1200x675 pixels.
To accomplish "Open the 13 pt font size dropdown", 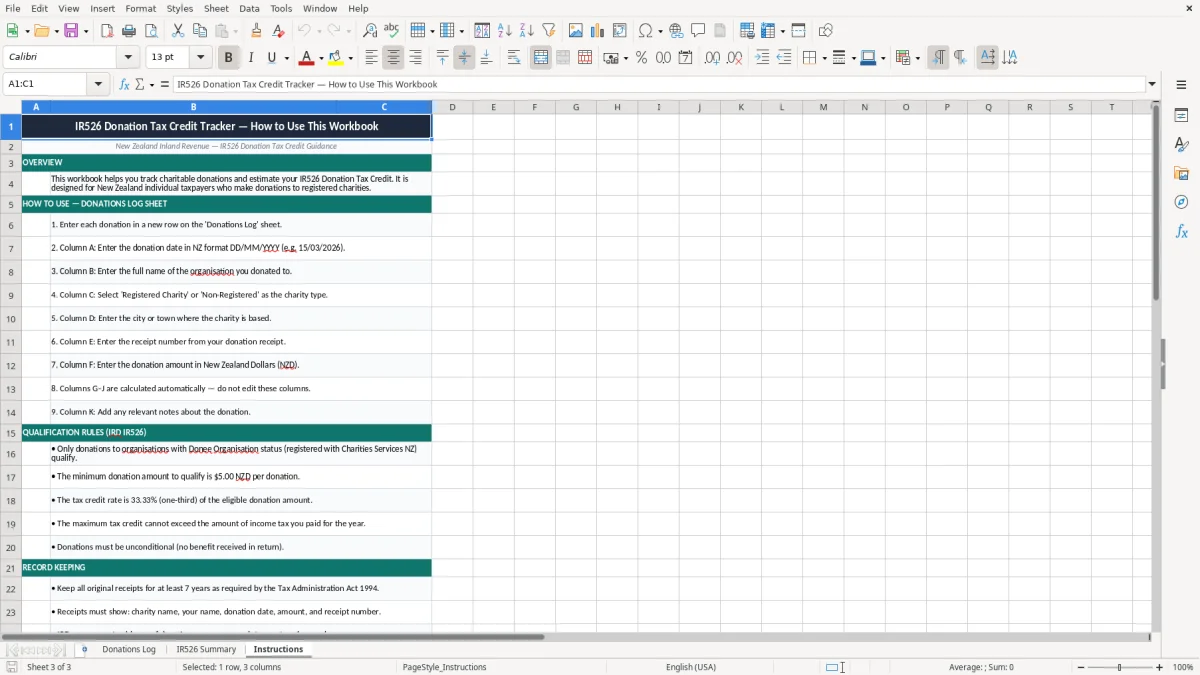I will 200,58.
